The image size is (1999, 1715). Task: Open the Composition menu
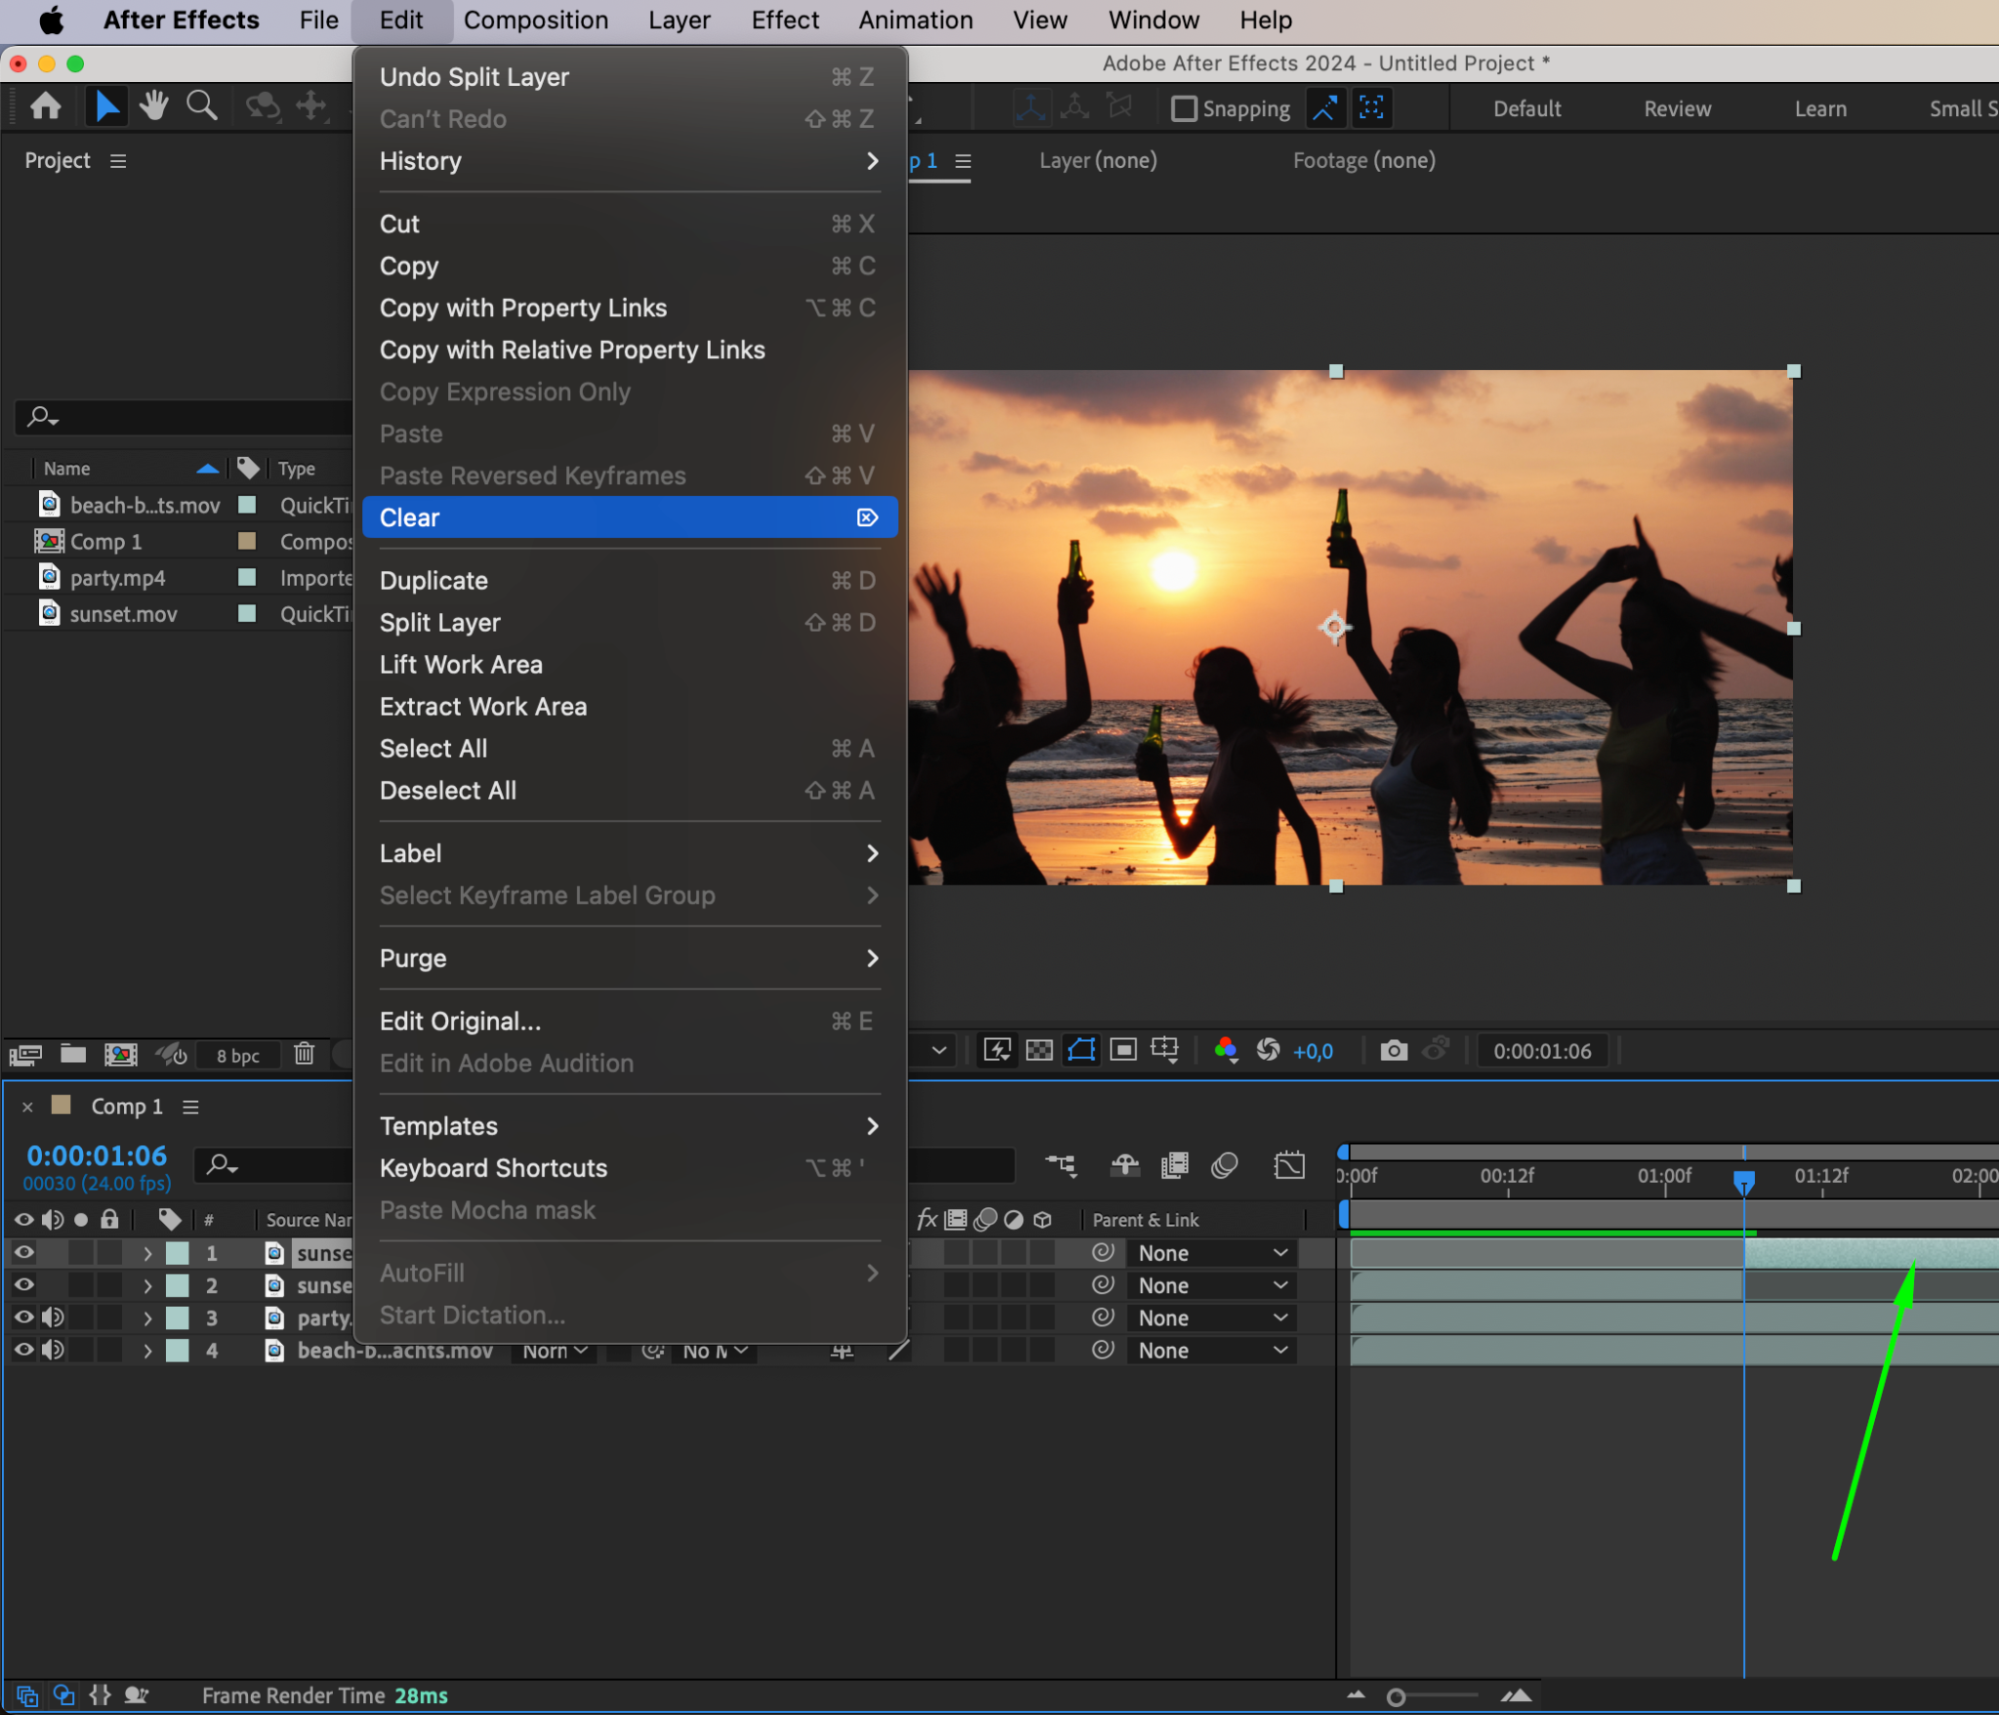coord(535,20)
